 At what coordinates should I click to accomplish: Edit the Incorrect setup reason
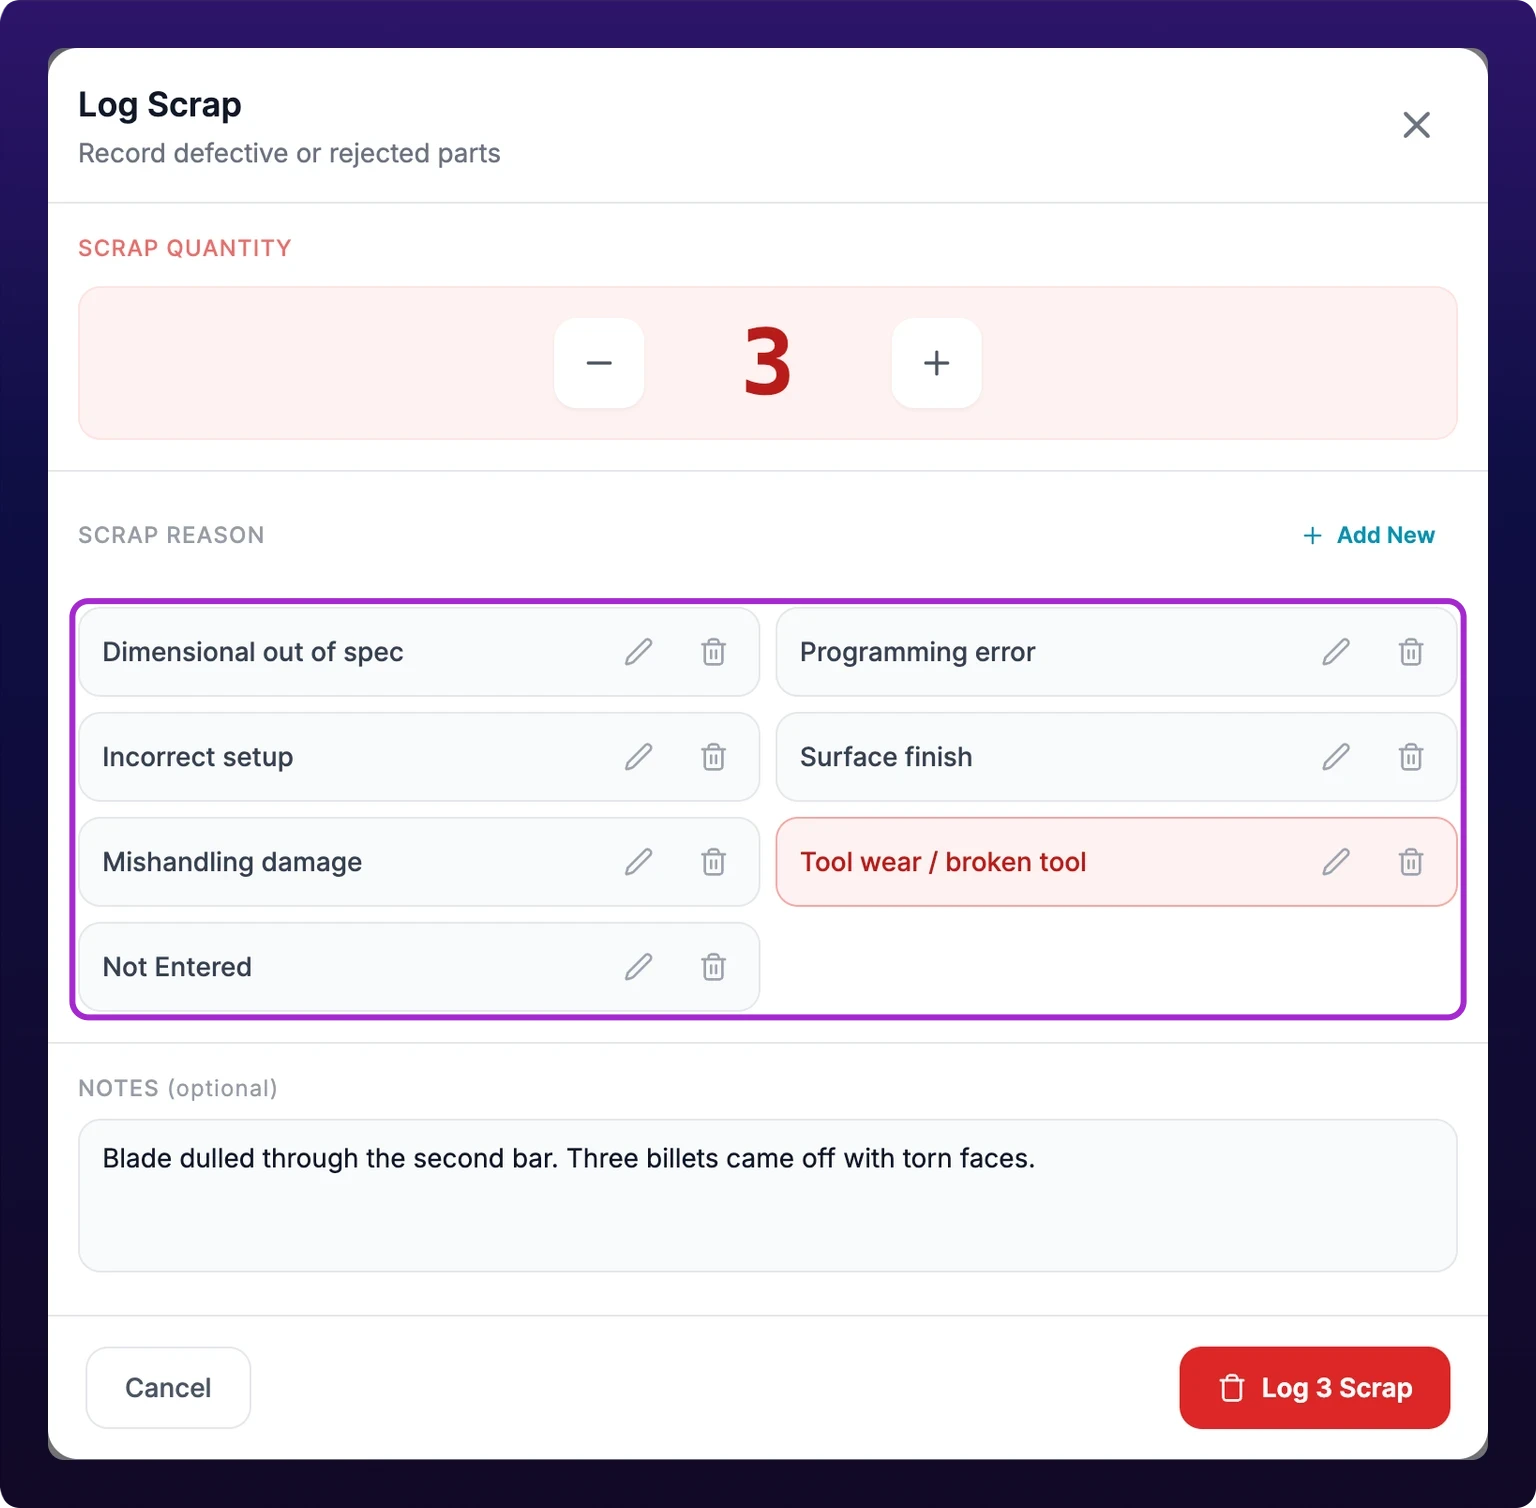[639, 757]
